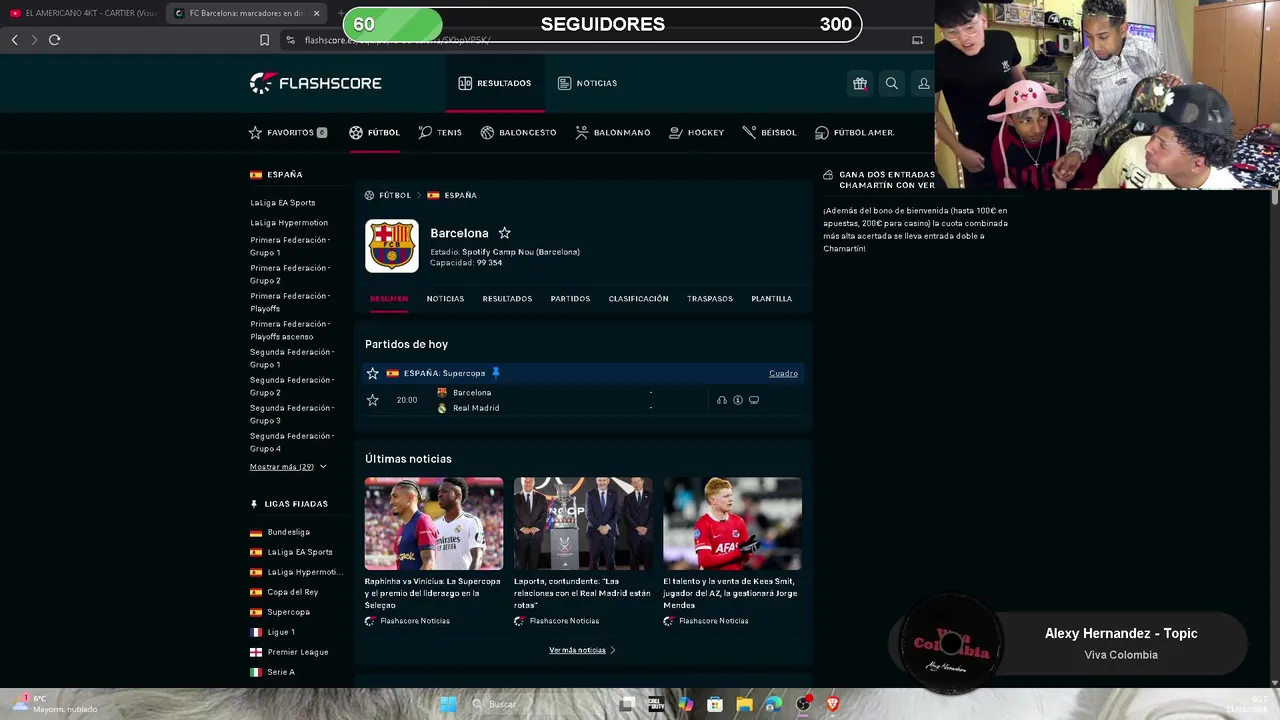Select the Hockey sport icon
This screenshot has height=720, width=1280.
click(675, 132)
